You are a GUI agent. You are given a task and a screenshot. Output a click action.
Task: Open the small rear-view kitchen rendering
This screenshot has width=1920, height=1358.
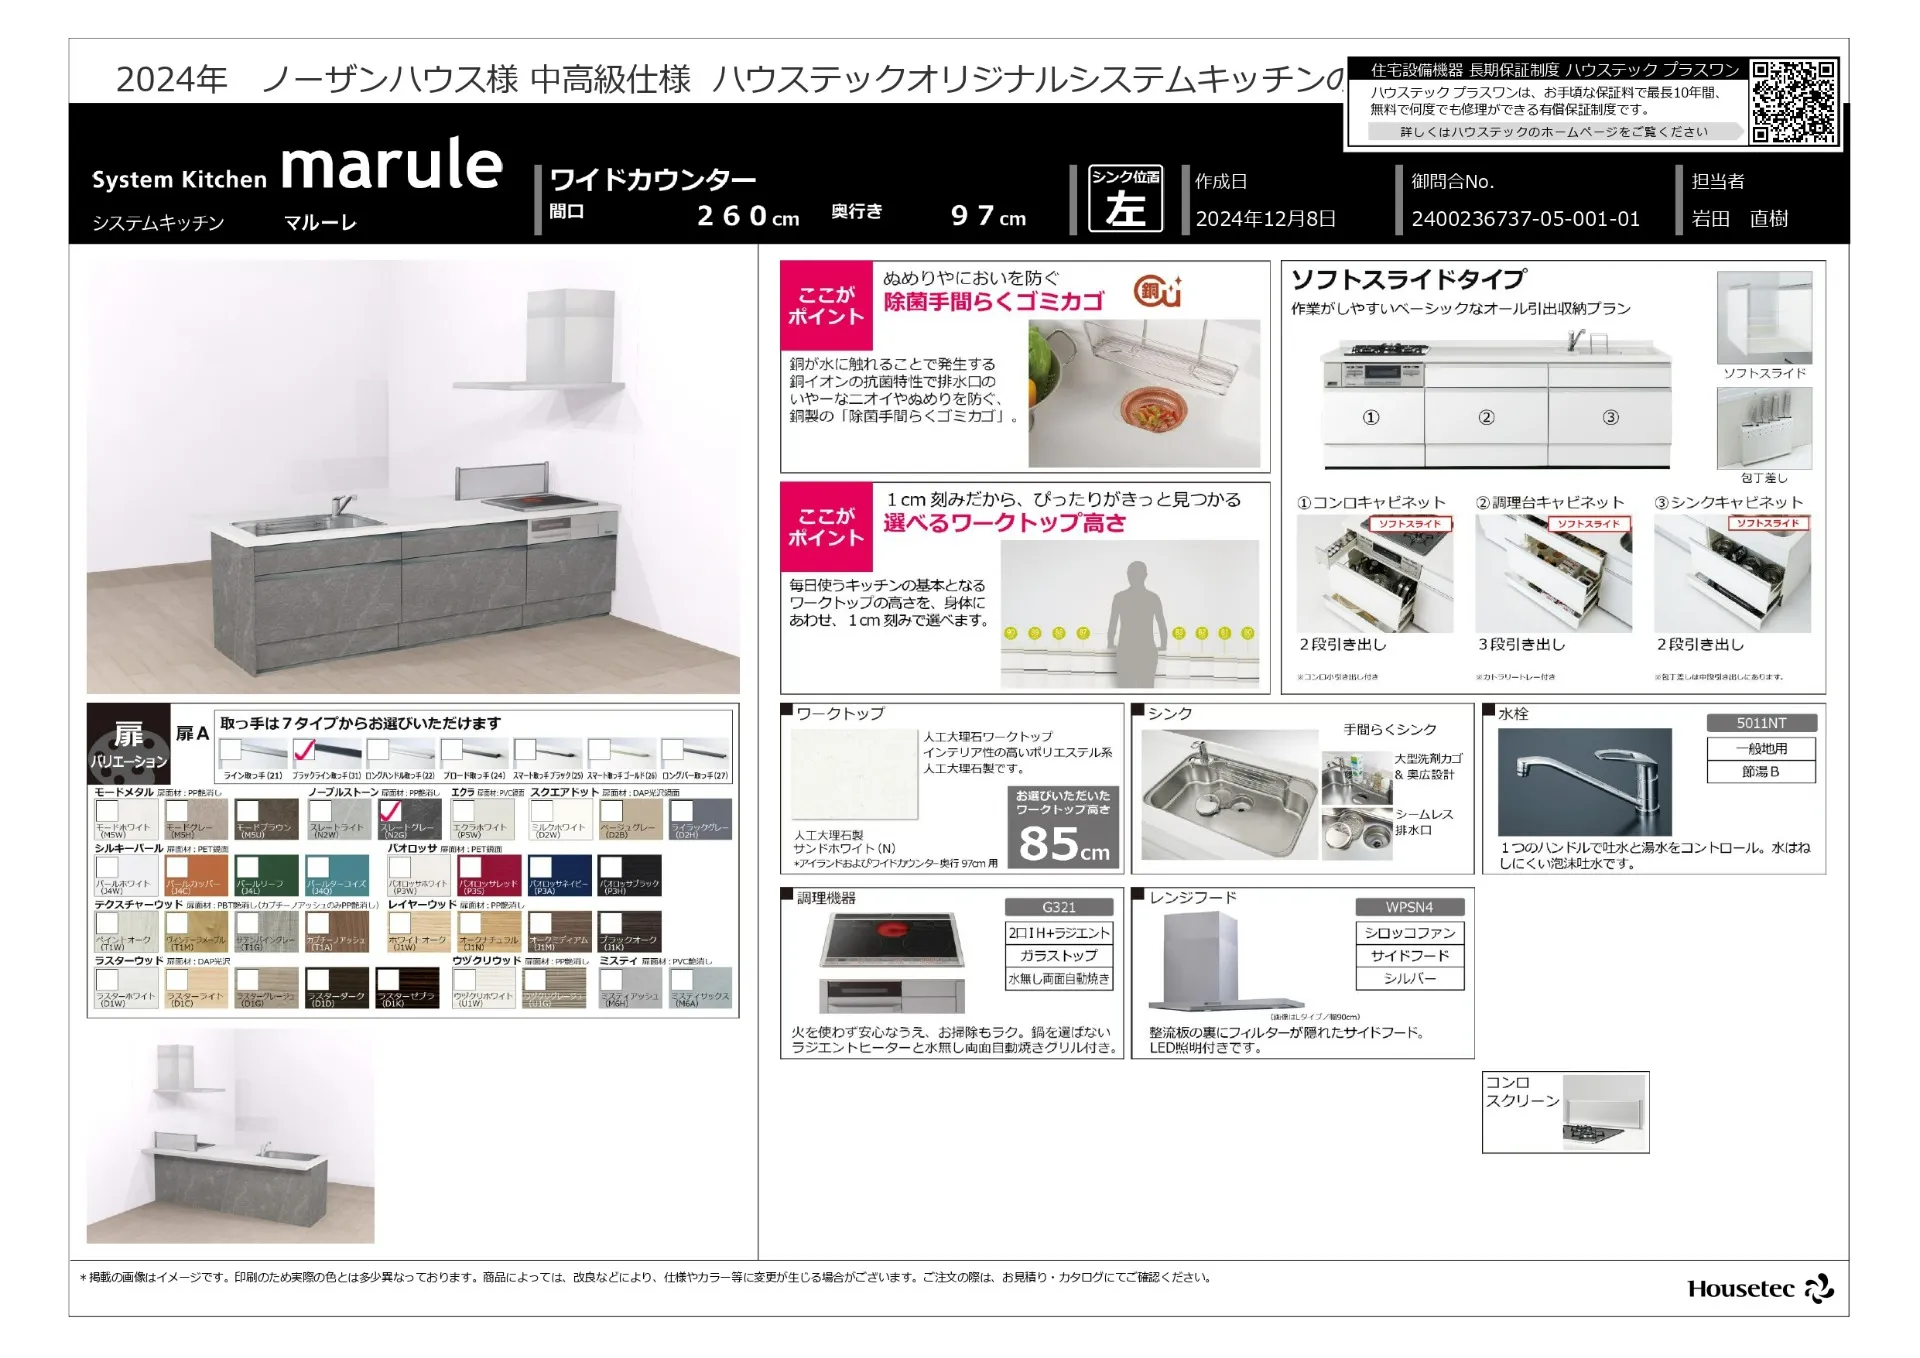point(231,1136)
